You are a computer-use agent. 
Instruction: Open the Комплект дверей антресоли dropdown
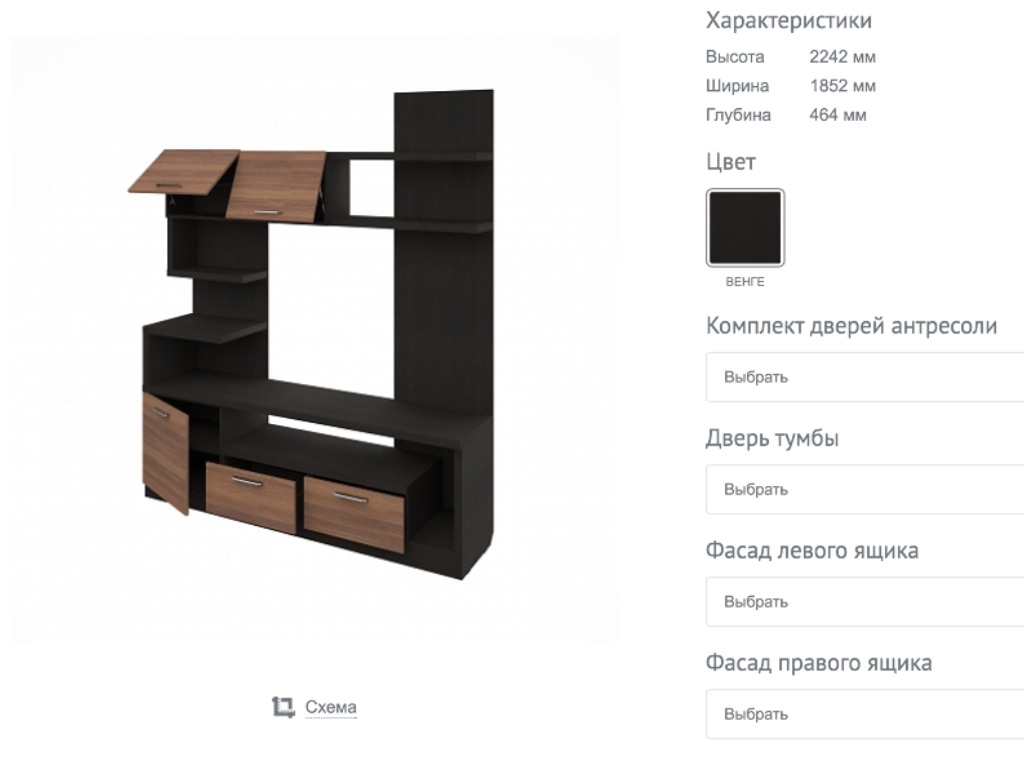(865, 377)
